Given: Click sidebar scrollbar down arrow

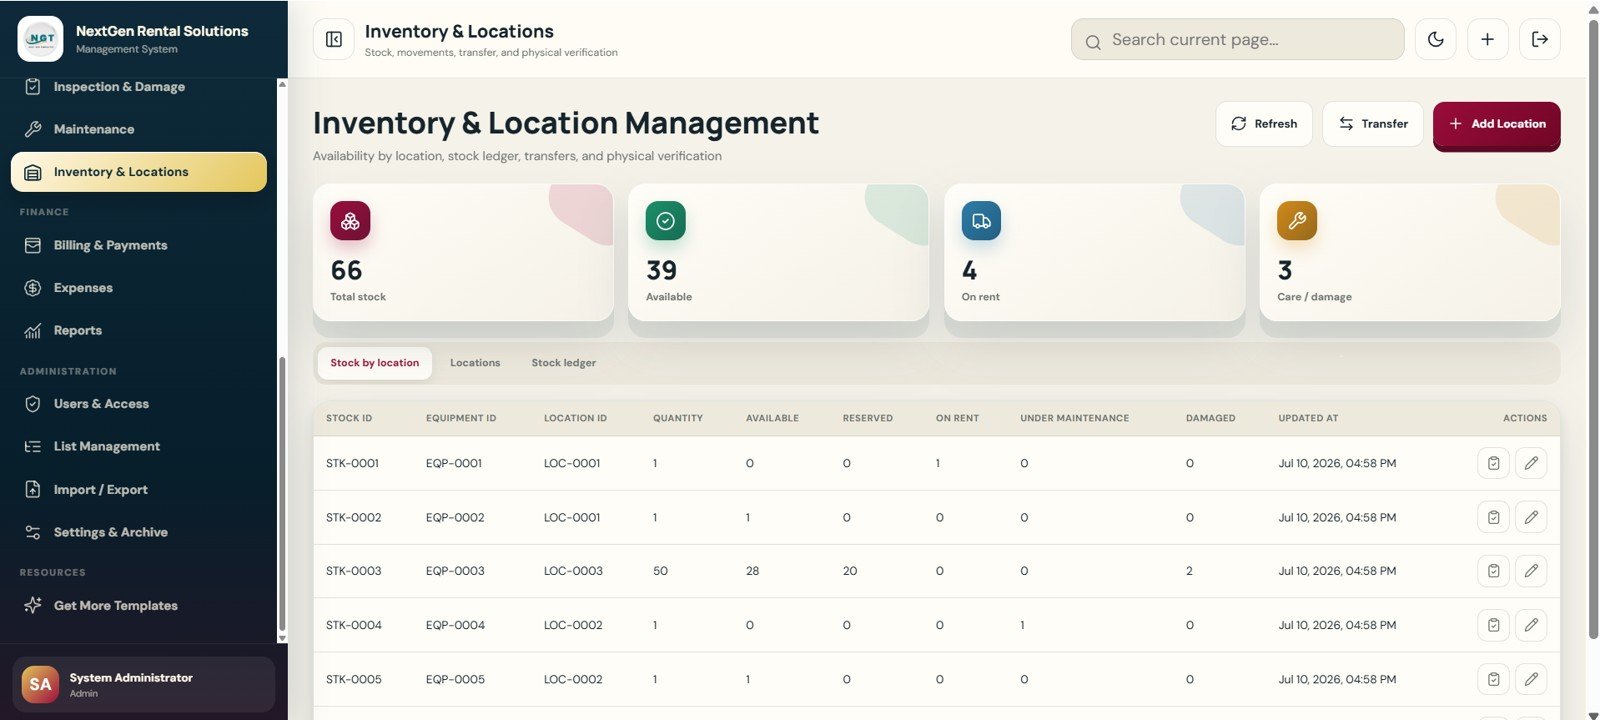Looking at the screenshot, I should (282, 638).
